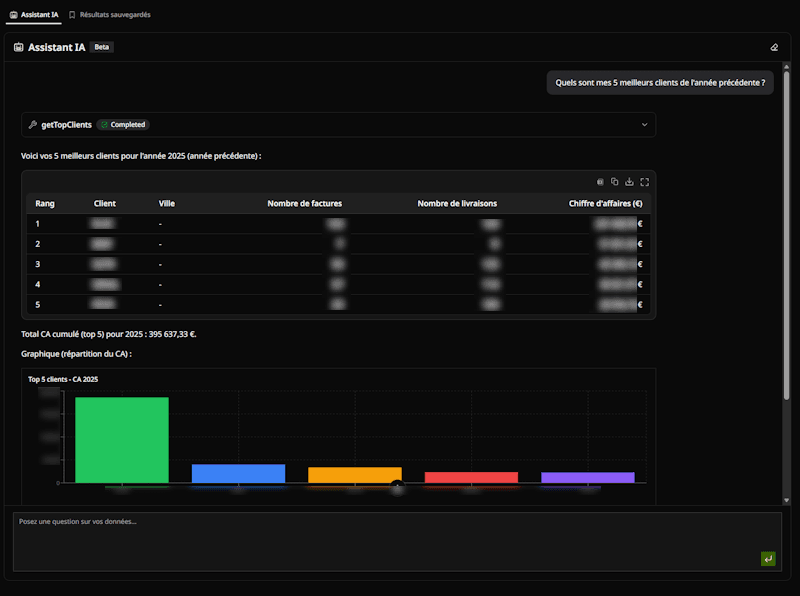
Task: Click the green send arrow button
Action: pos(768,559)
